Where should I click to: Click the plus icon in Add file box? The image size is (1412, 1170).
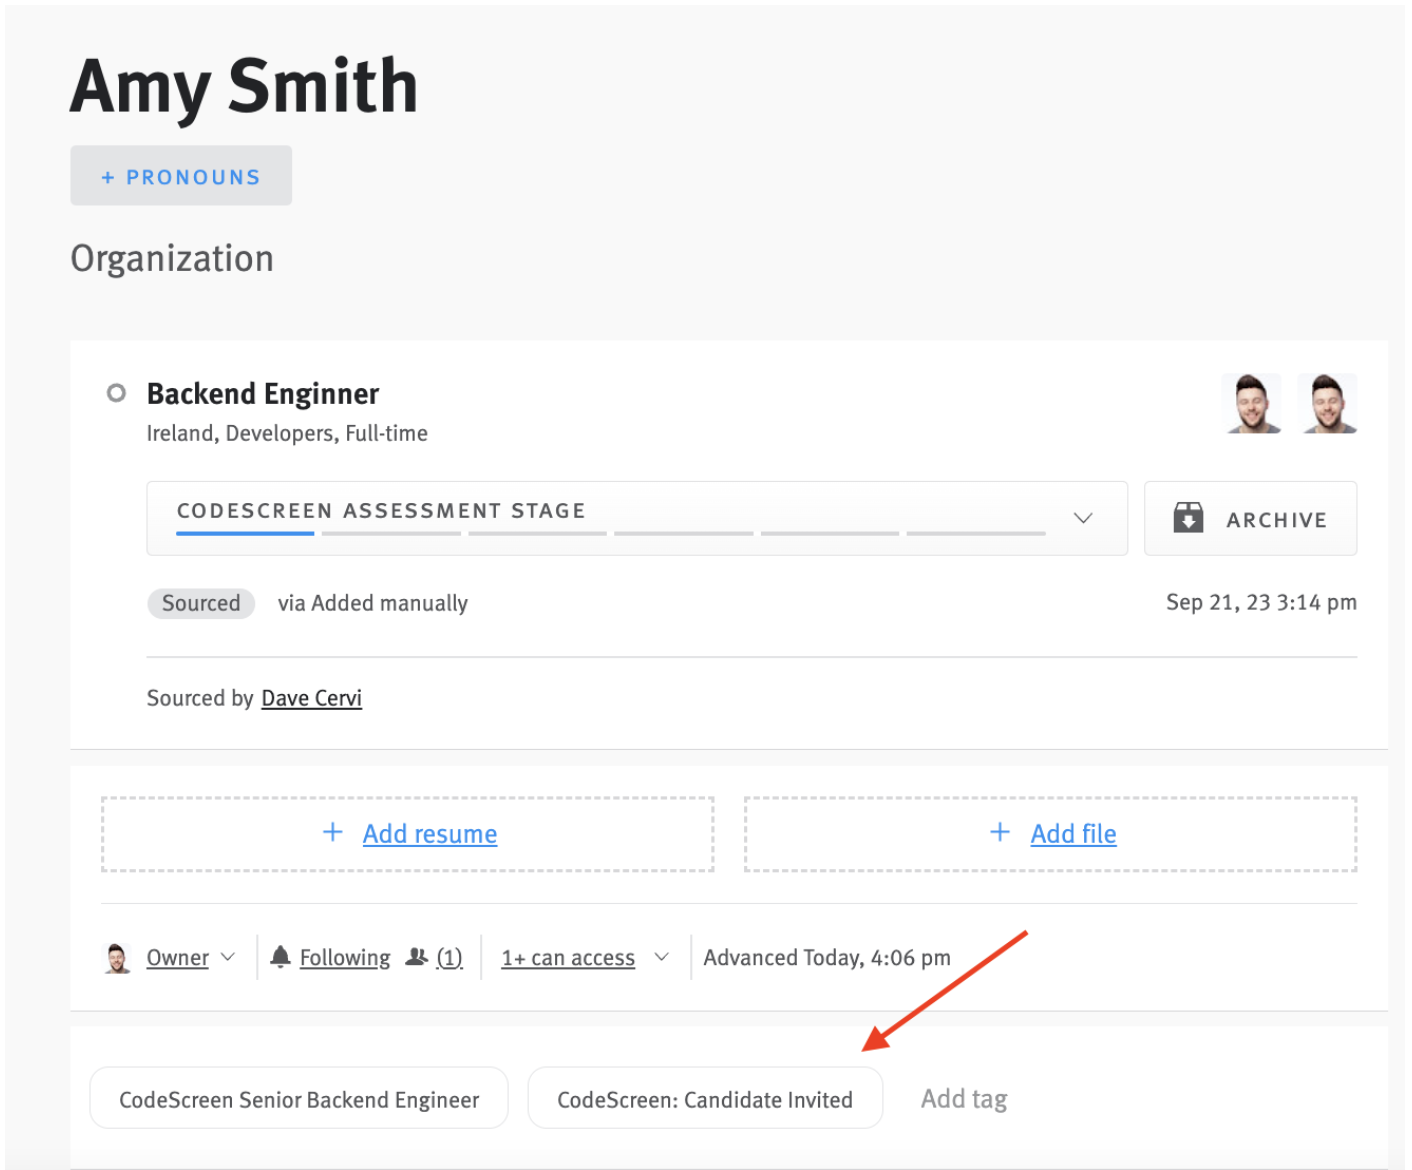999,833
